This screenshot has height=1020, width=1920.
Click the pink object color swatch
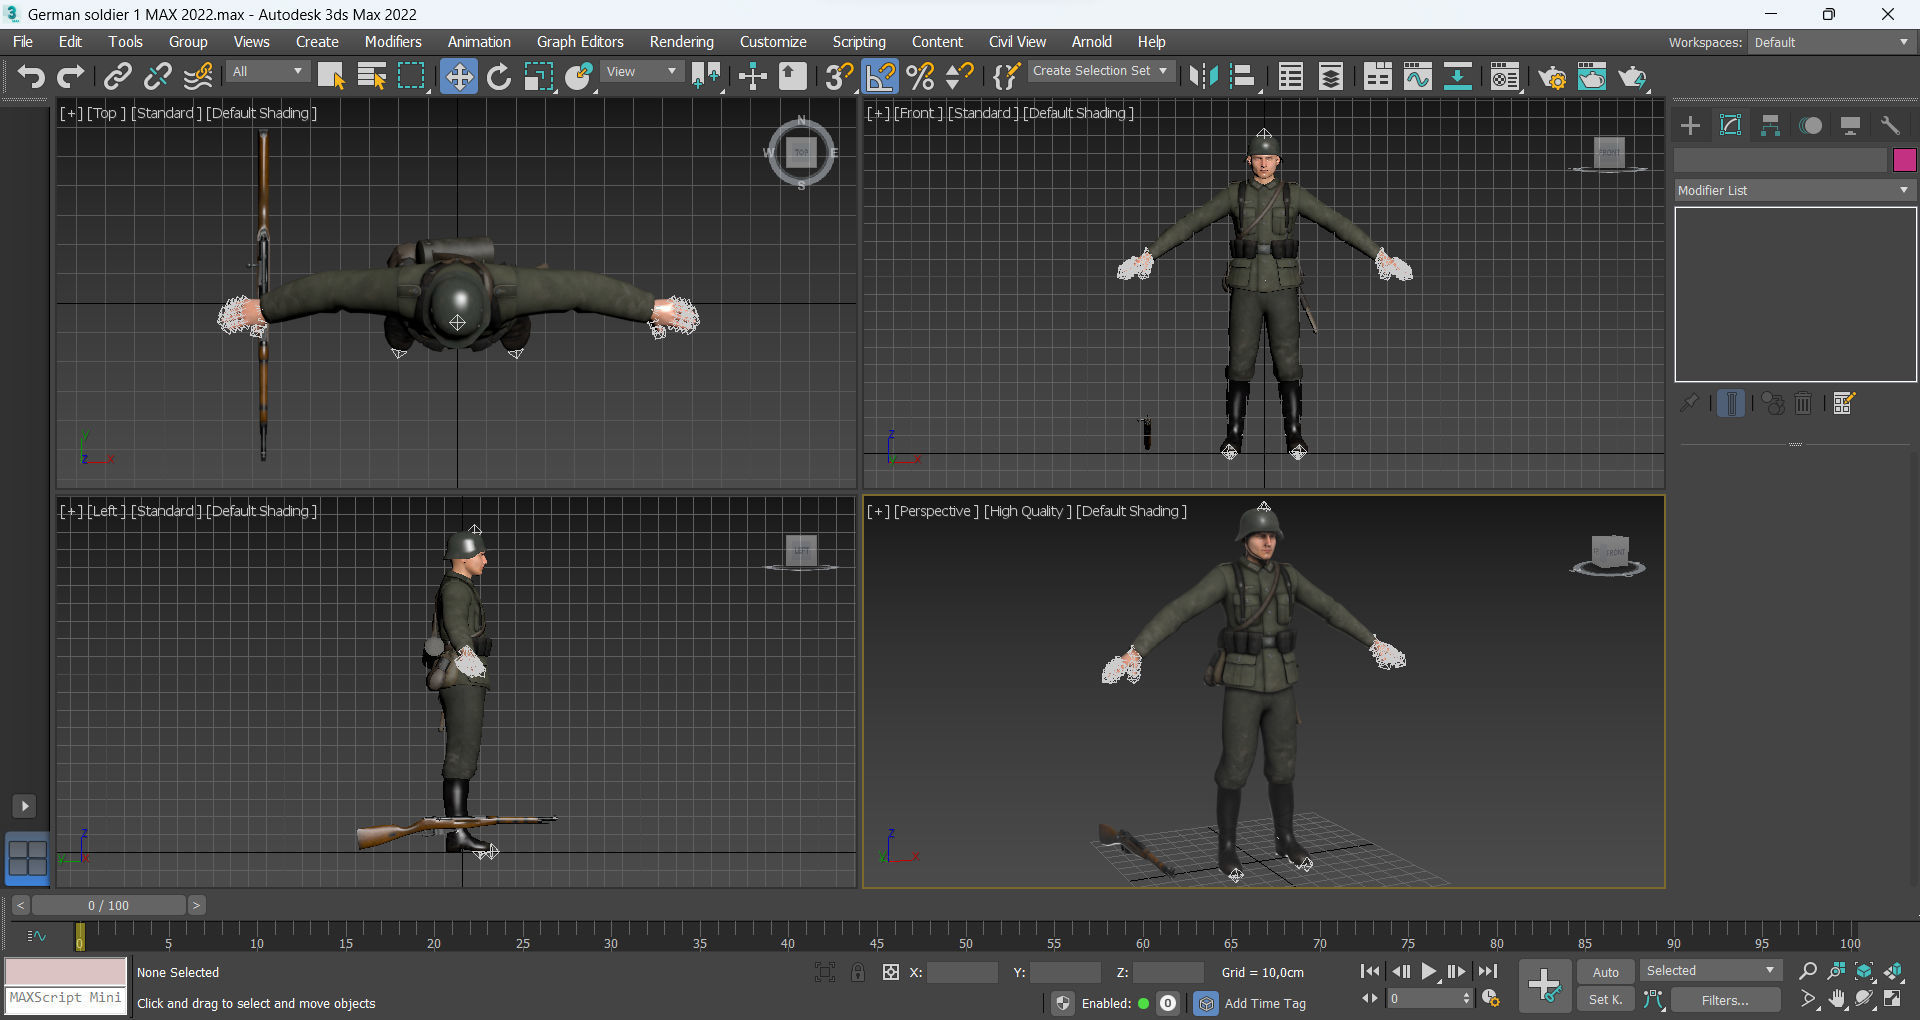point(1904,160)
